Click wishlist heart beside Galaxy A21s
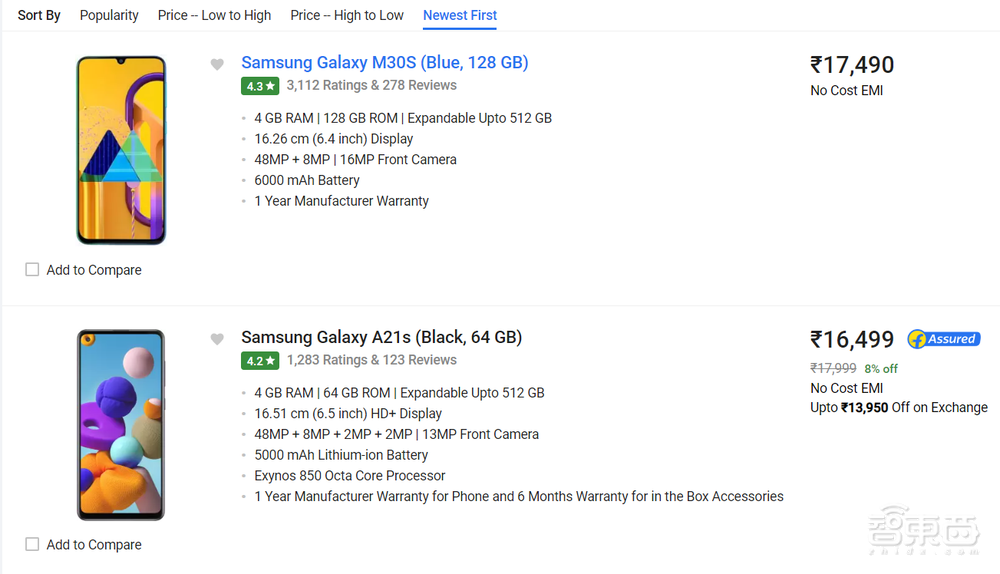 click(x=217, y=340)
